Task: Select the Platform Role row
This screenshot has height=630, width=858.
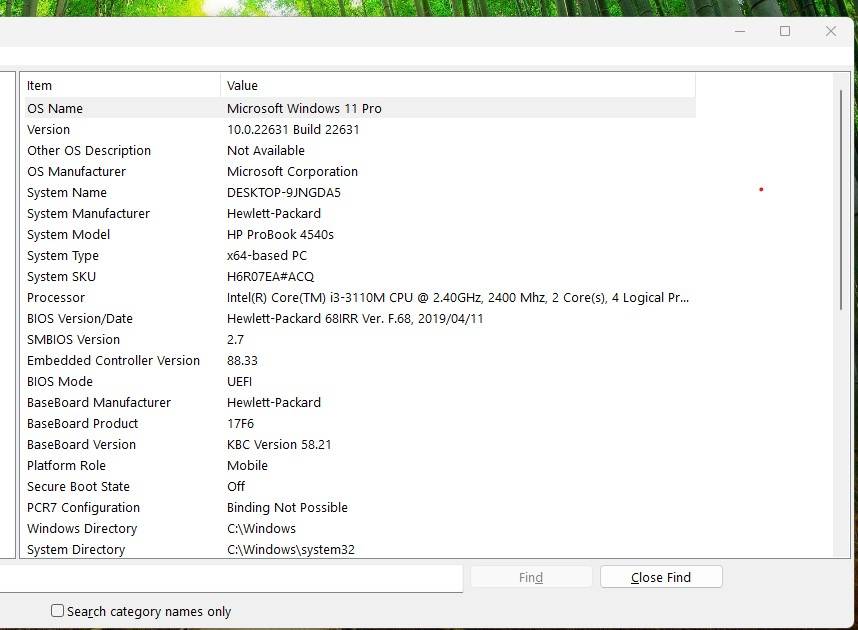Action: pos(300,465)
